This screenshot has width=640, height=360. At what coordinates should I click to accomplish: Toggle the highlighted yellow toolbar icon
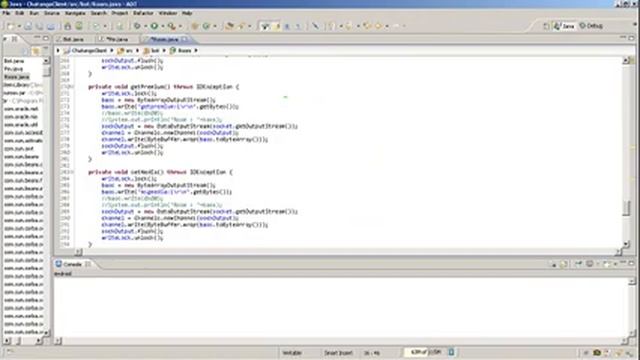276,26
